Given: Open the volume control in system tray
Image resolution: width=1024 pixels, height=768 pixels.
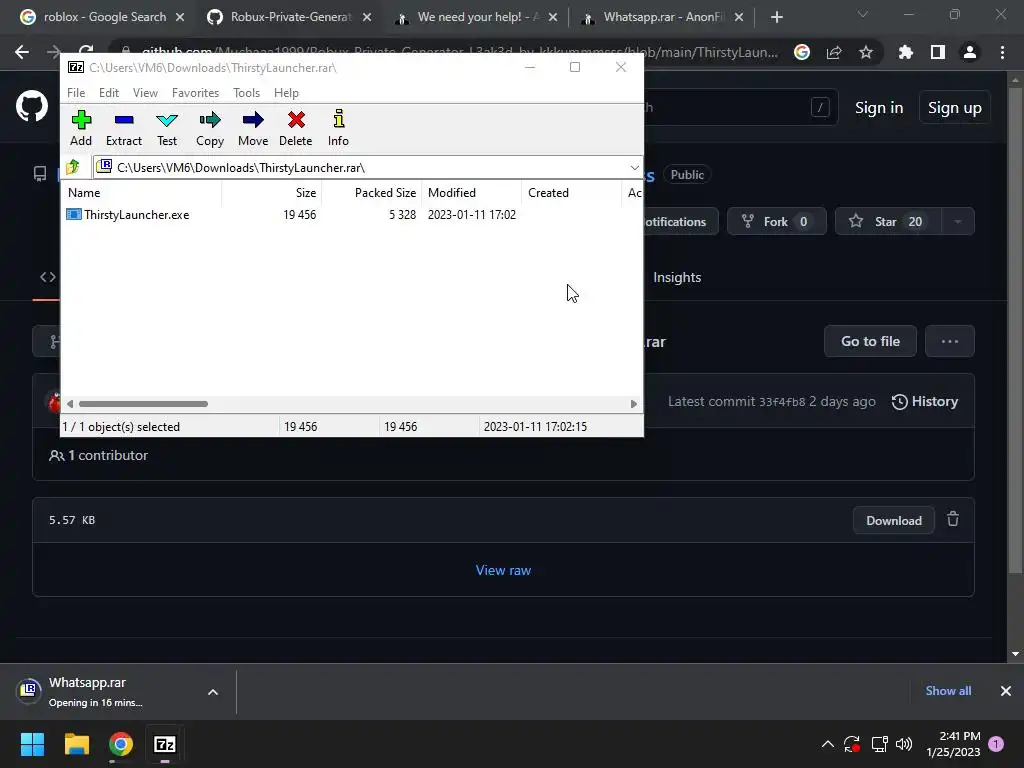Looking at the screenshot, I should tap(904, 744).
